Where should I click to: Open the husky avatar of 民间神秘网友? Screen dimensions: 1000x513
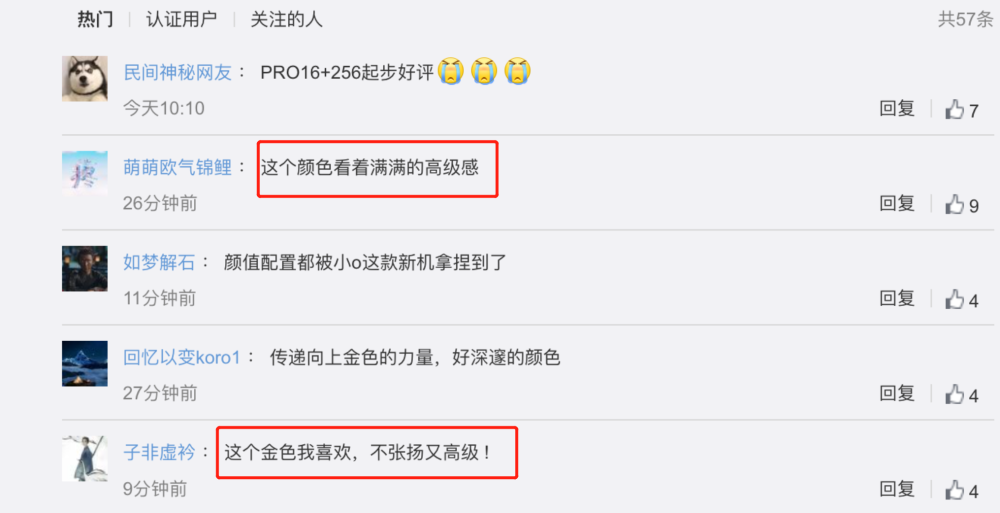(85, 78)
